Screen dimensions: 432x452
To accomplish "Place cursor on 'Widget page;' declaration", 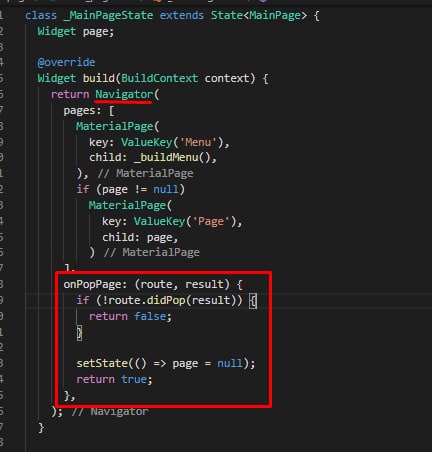I will tap(76, 32).
